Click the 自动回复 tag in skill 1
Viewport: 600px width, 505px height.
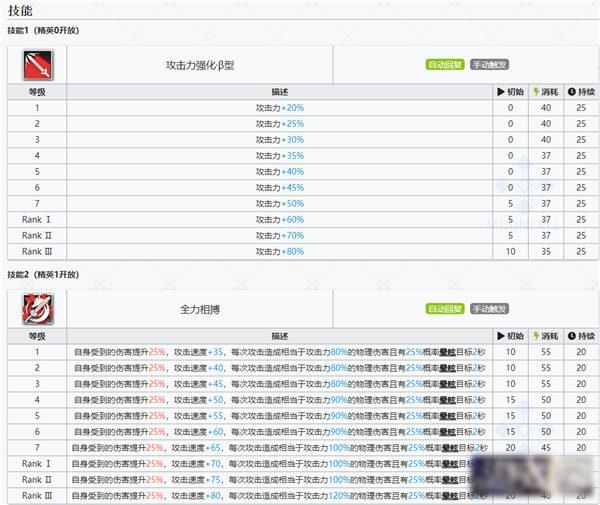445,65
